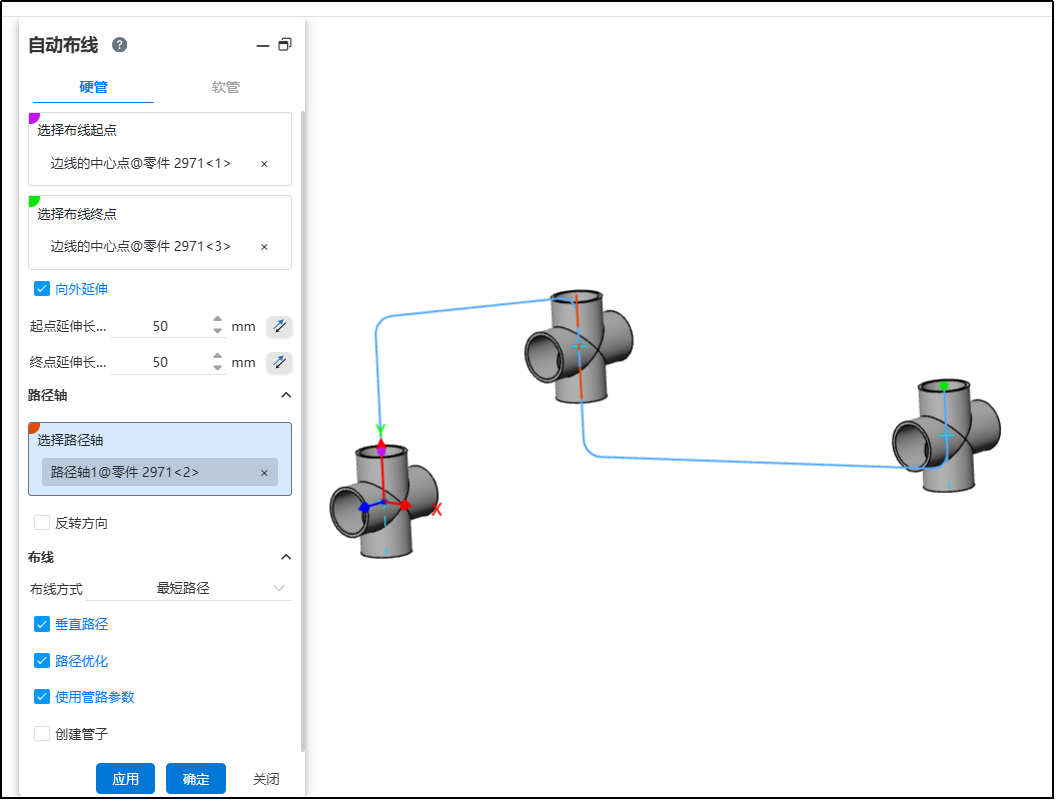Click measure icon beside 起点延伸长度
The height and width of the screenshot is (801, 1056).
[279, 326]
